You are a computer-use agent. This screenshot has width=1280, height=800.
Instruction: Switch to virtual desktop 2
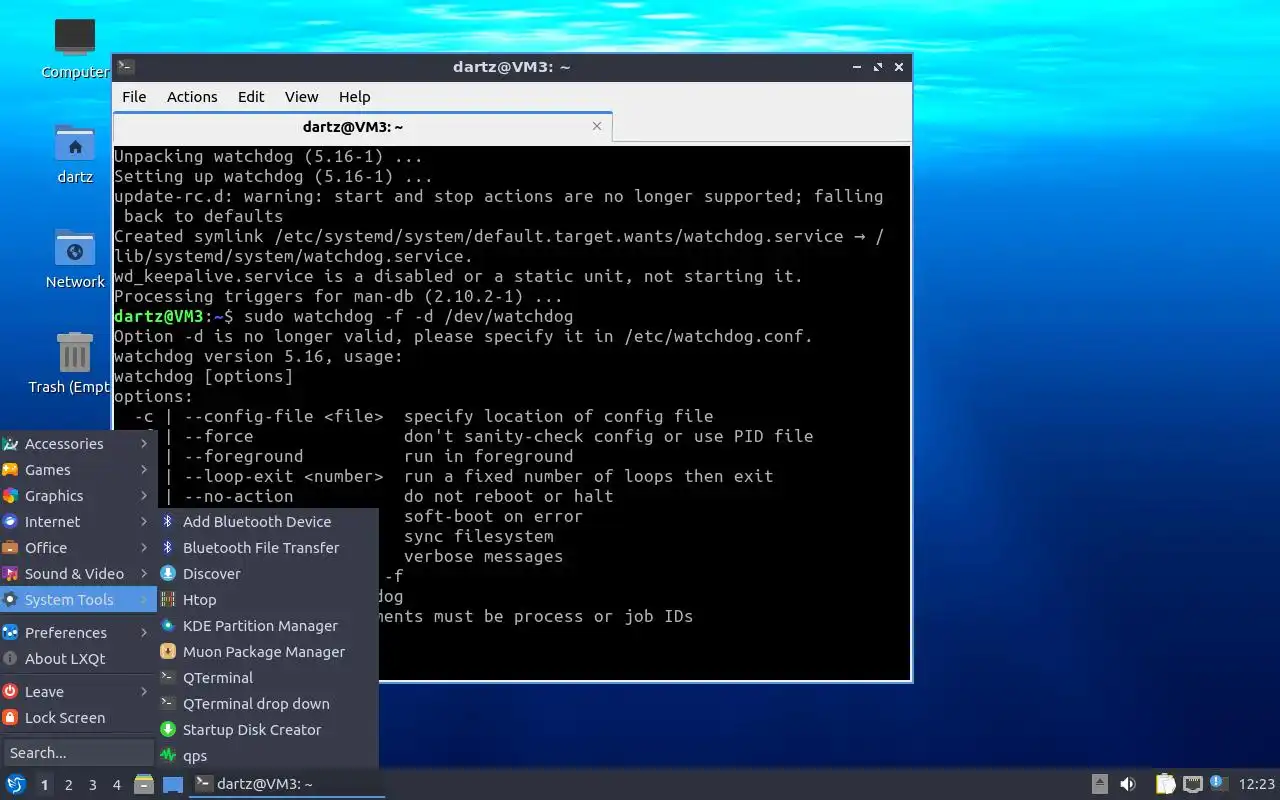[x=69, y=785]
